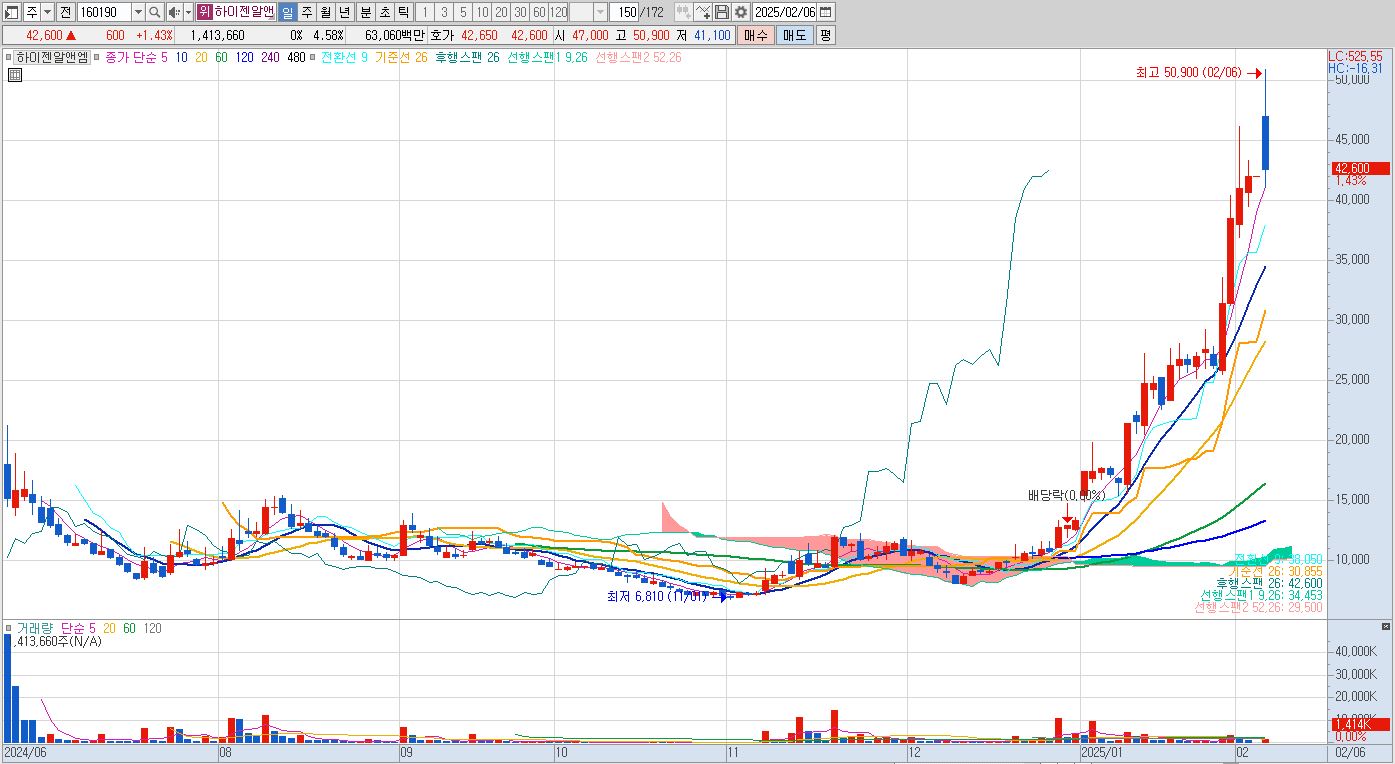Search for a stock with the magnifier icon
This screenshot has height=764, width=1395.
click(155, 12)
